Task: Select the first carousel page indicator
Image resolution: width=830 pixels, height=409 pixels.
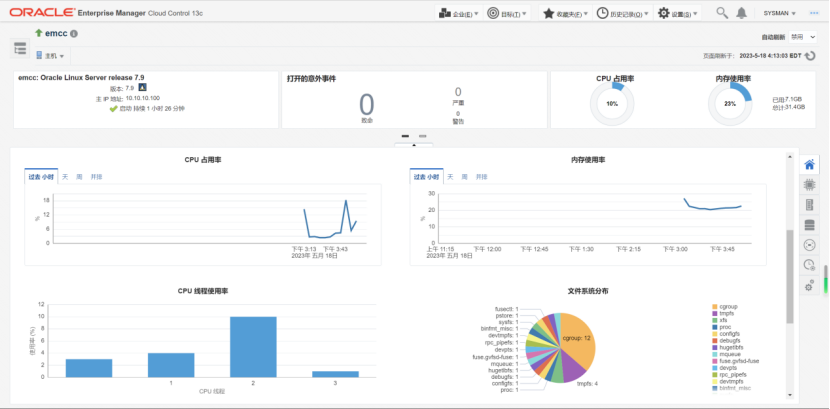Action: pos(405,136)
